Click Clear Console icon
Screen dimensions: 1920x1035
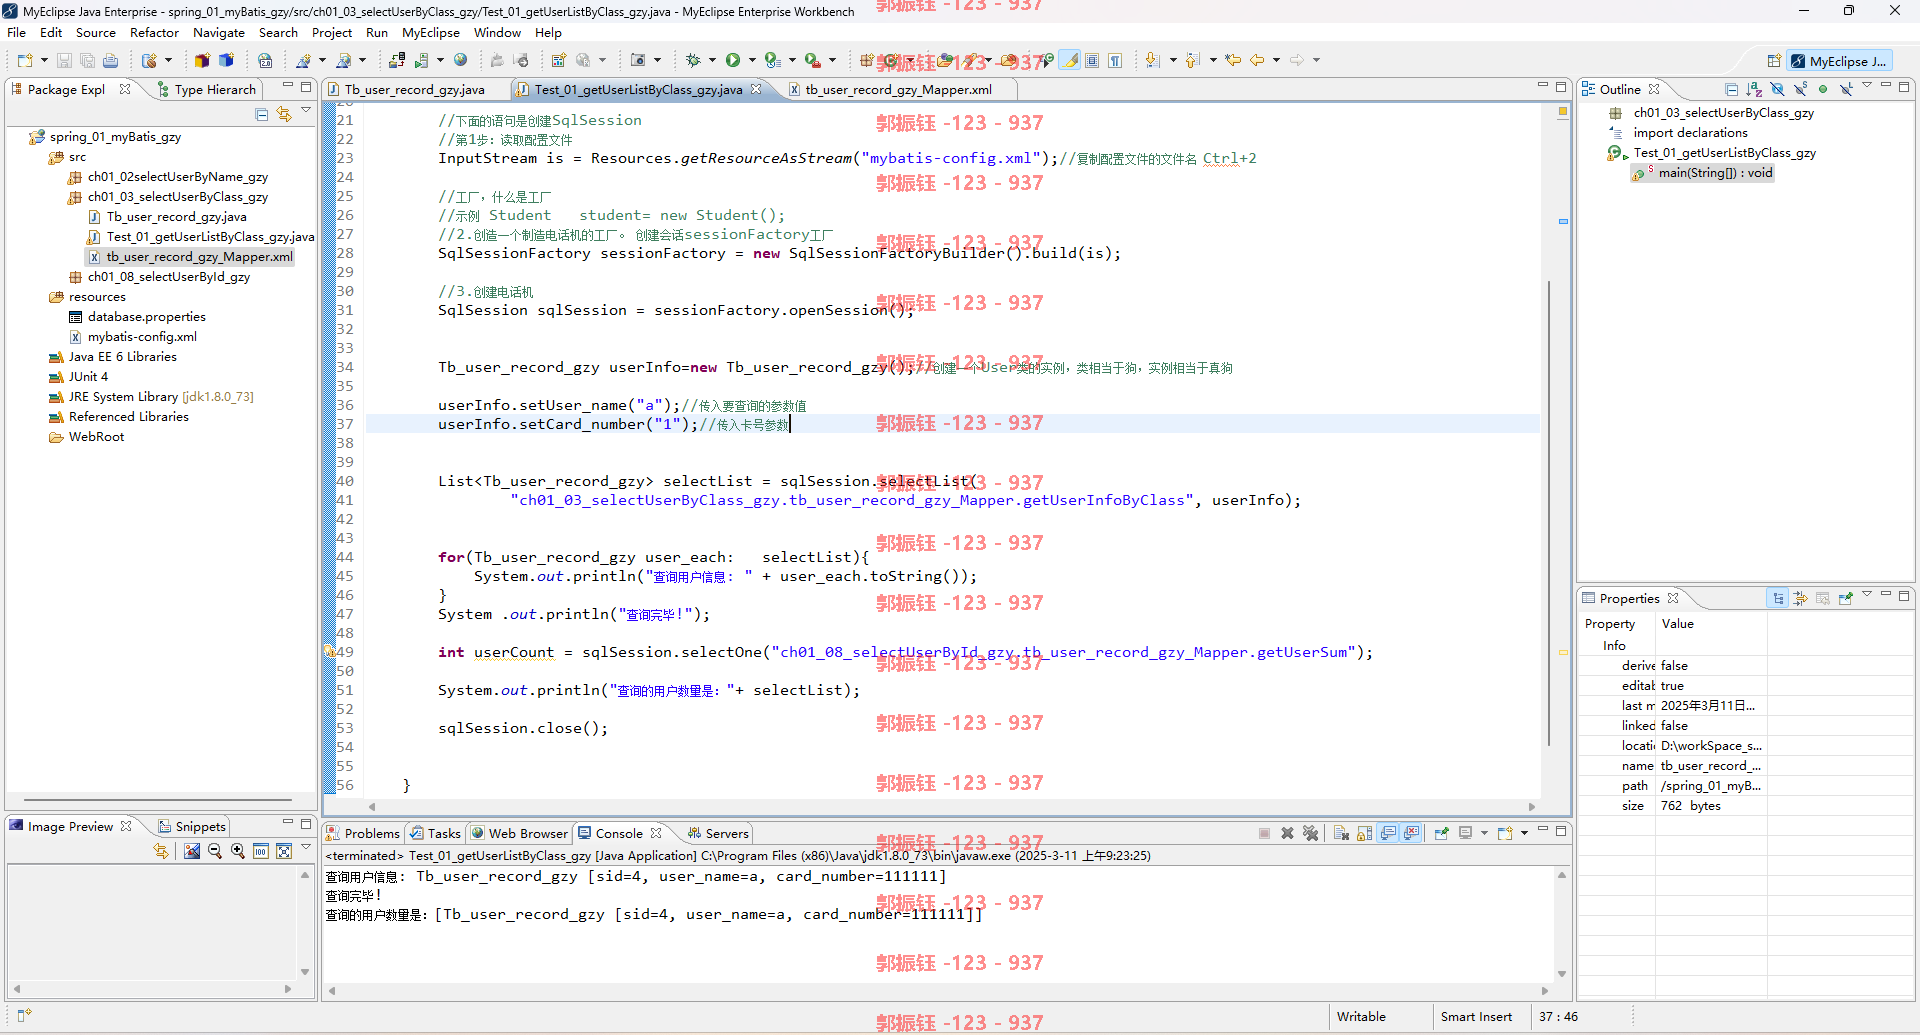(1341, 833)
